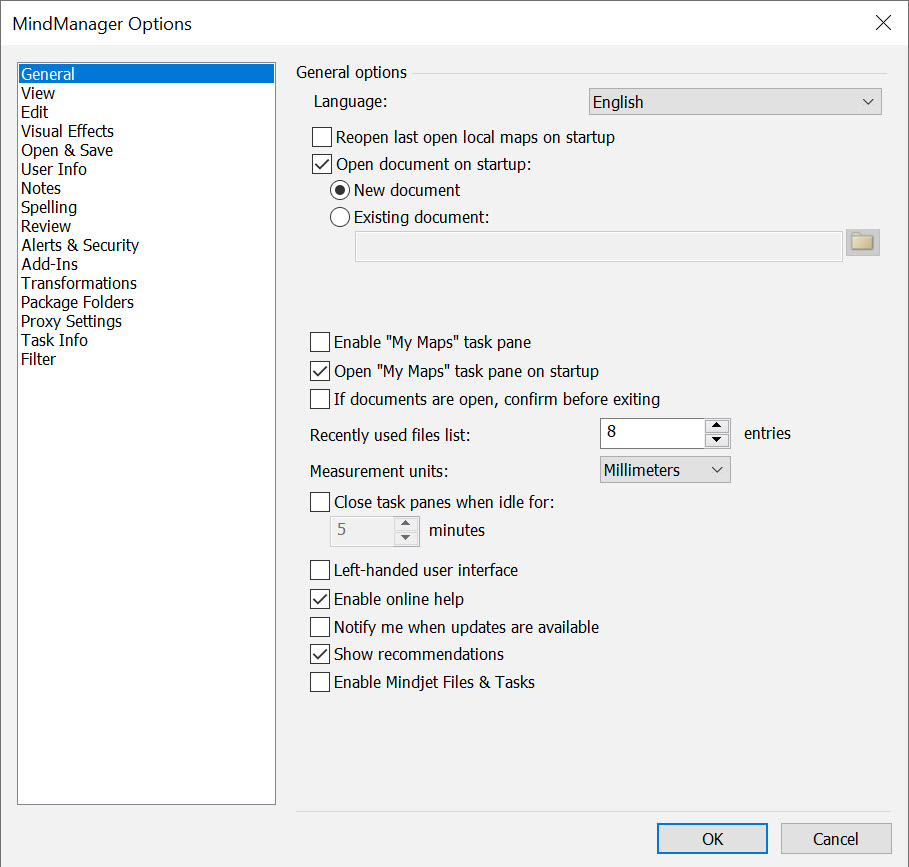Image resolution: width=909 pixels, height=867 pixels.
Task: Choose the New document radio option
Action: [x=340, y=190]
